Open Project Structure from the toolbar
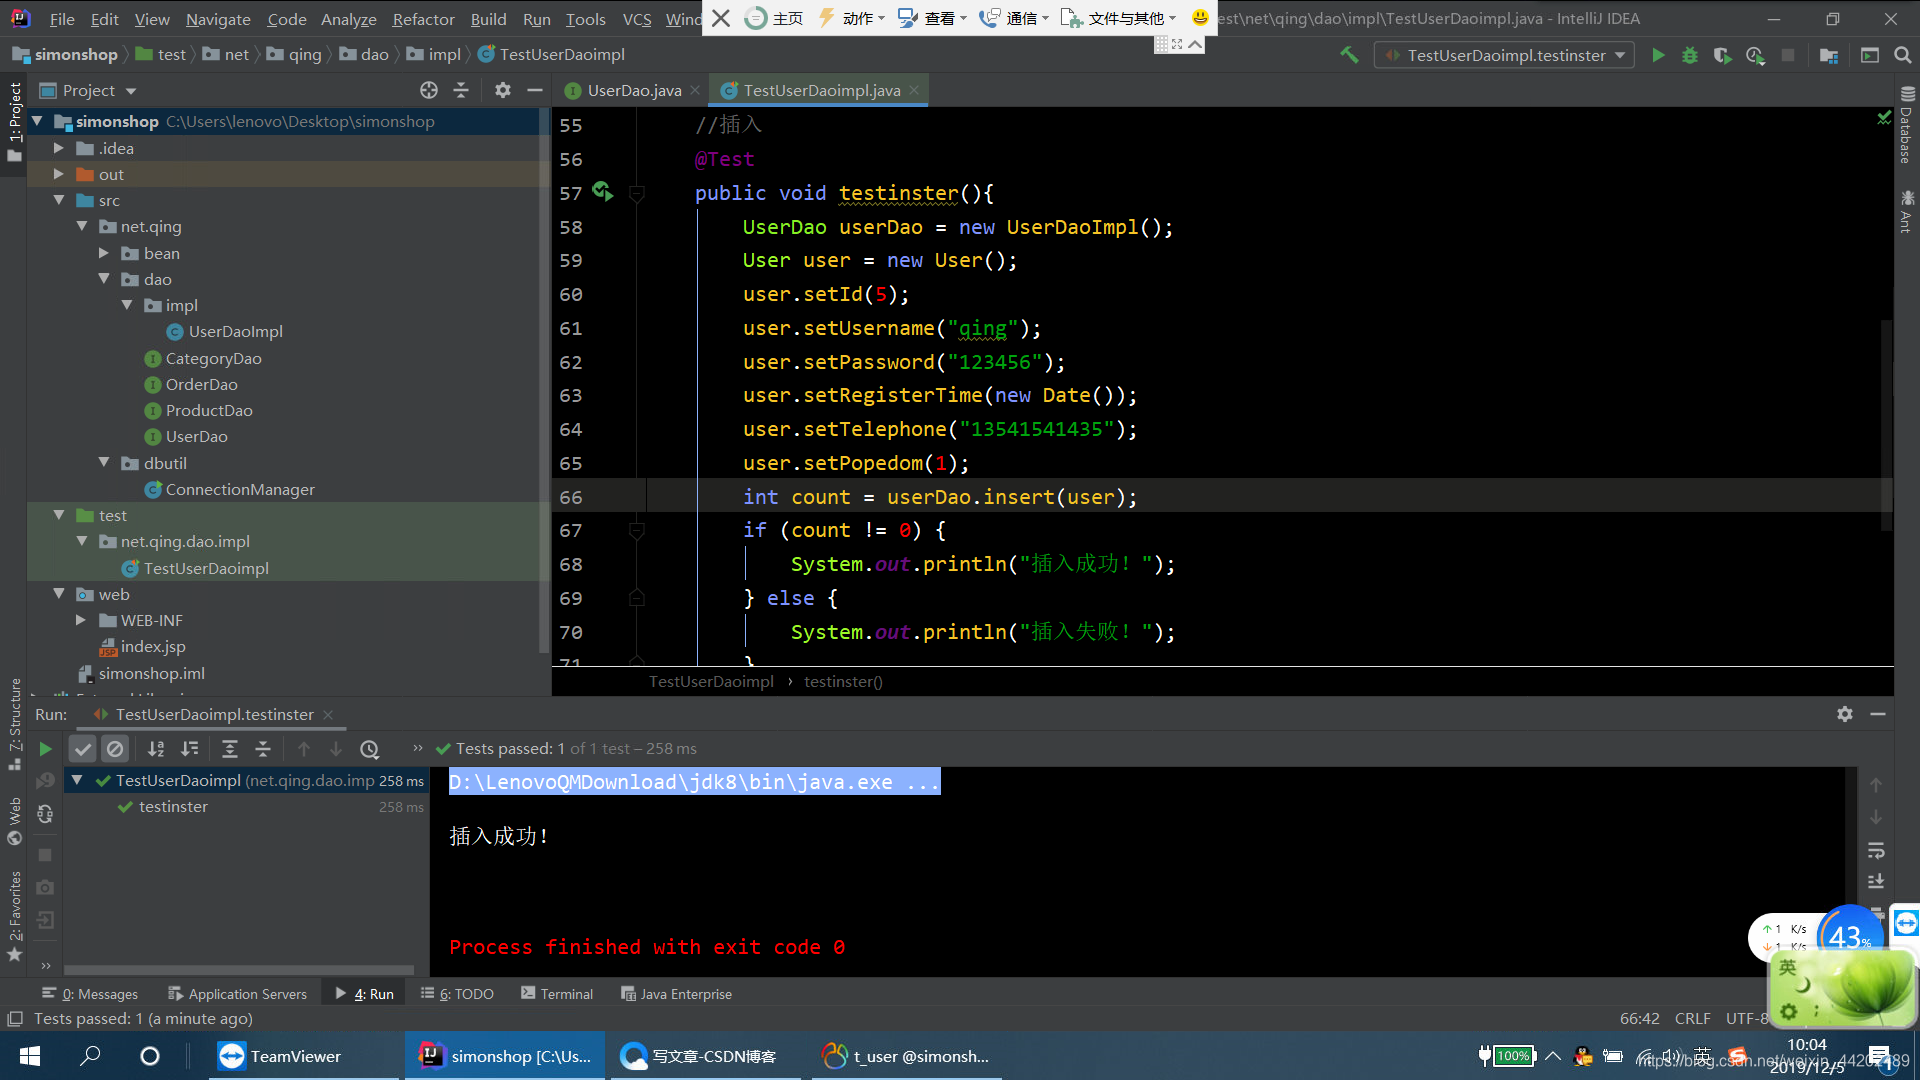 point(1829,55)
